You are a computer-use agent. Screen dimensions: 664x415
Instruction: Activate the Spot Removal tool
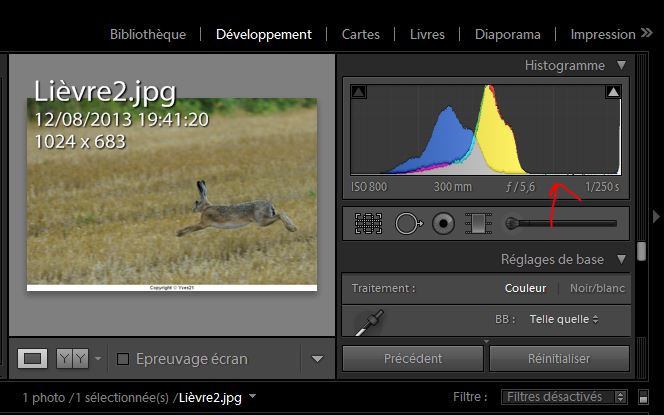coord(406,224)
